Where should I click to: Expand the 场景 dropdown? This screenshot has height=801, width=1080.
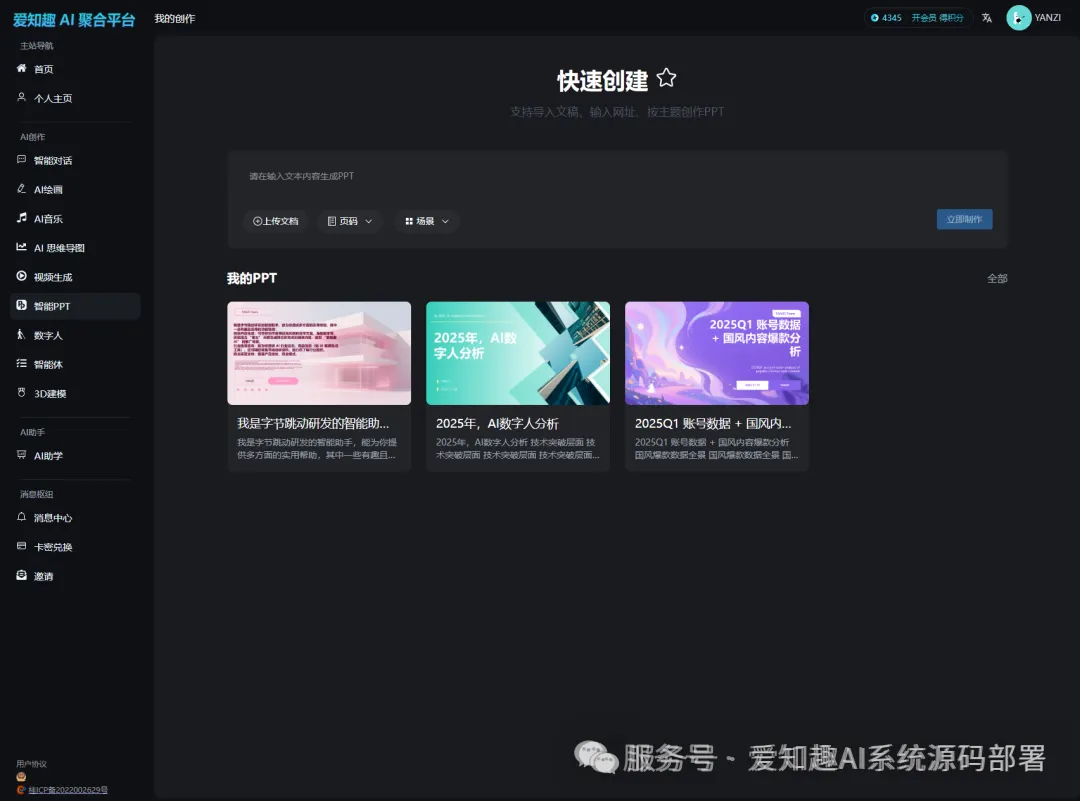click(427, 221)
